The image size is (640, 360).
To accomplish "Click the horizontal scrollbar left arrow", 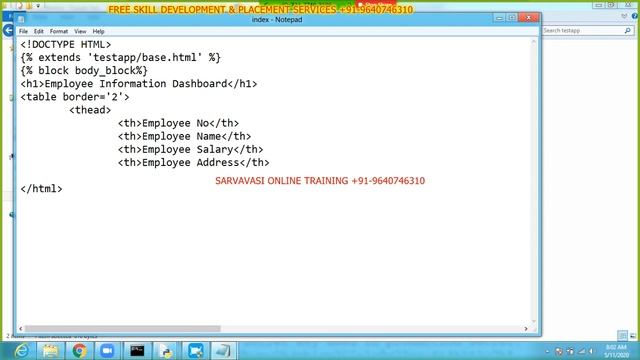I will [x=21, y=329].
